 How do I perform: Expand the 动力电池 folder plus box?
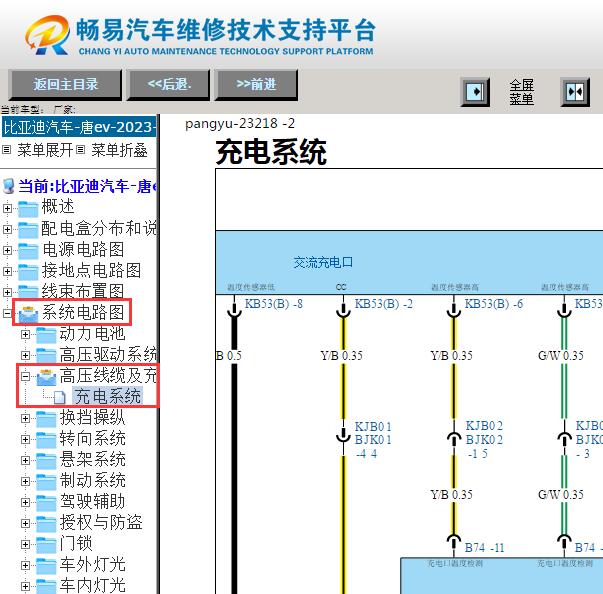(25, 334)
